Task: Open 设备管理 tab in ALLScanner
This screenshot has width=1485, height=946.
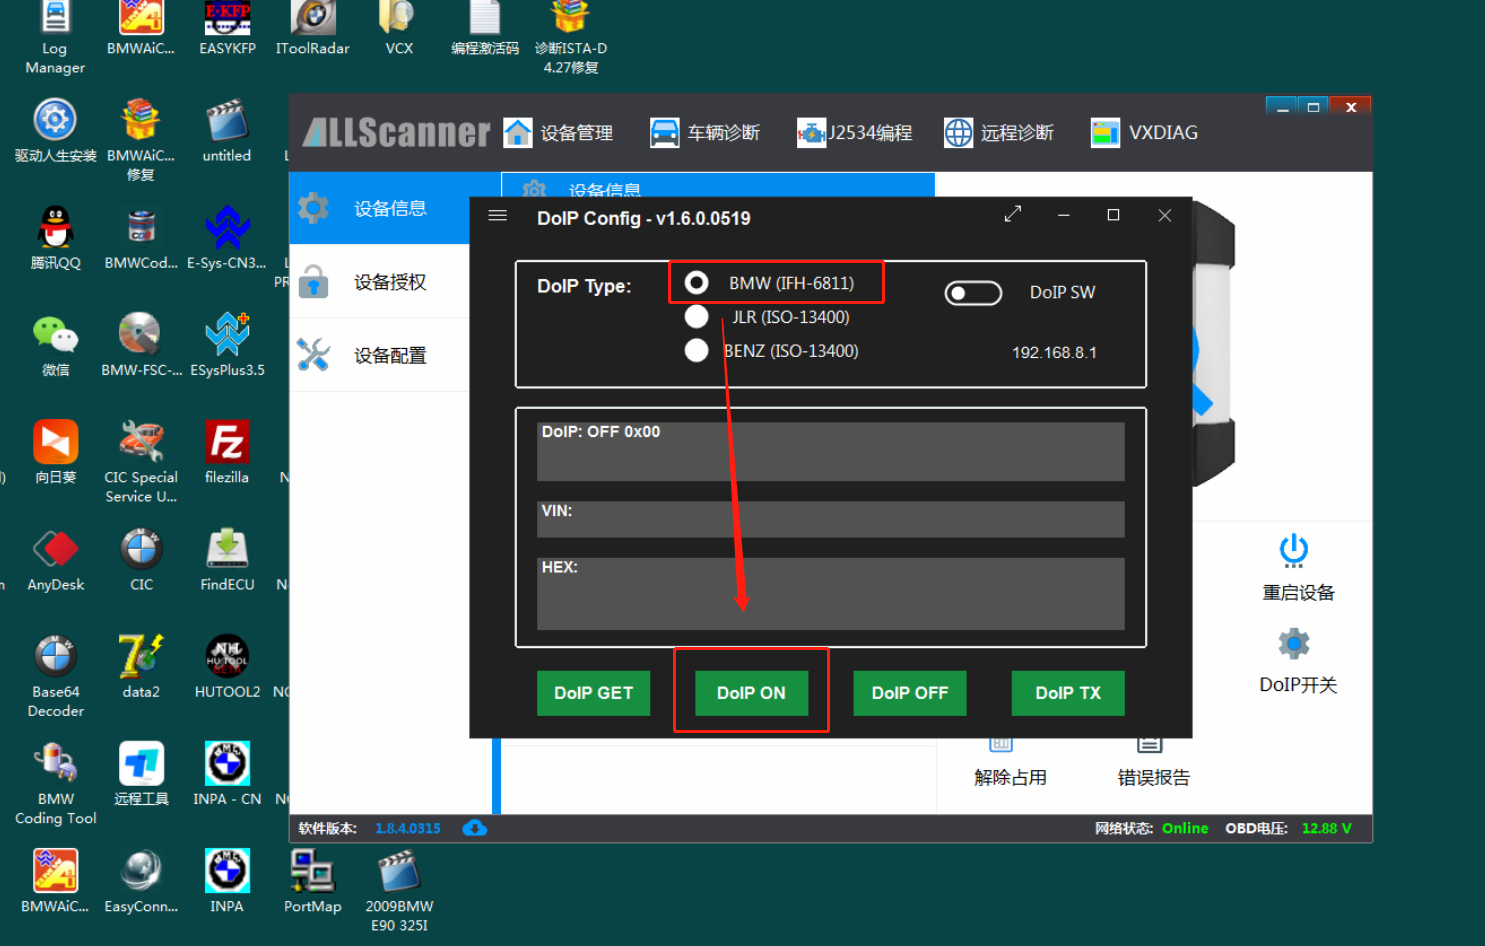Action: point(559,133)
